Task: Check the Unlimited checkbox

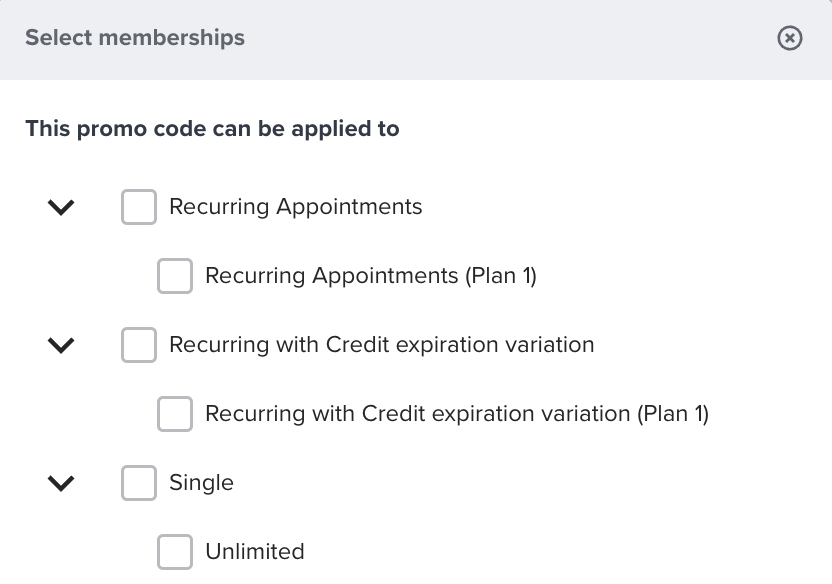Action: pos(175,551)
